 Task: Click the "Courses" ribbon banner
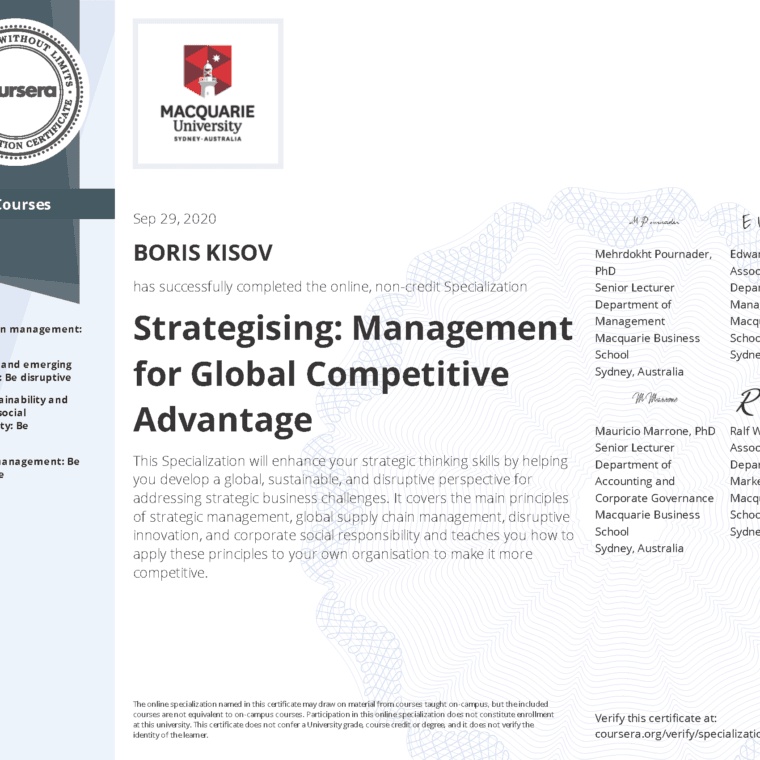click(57, 204)
